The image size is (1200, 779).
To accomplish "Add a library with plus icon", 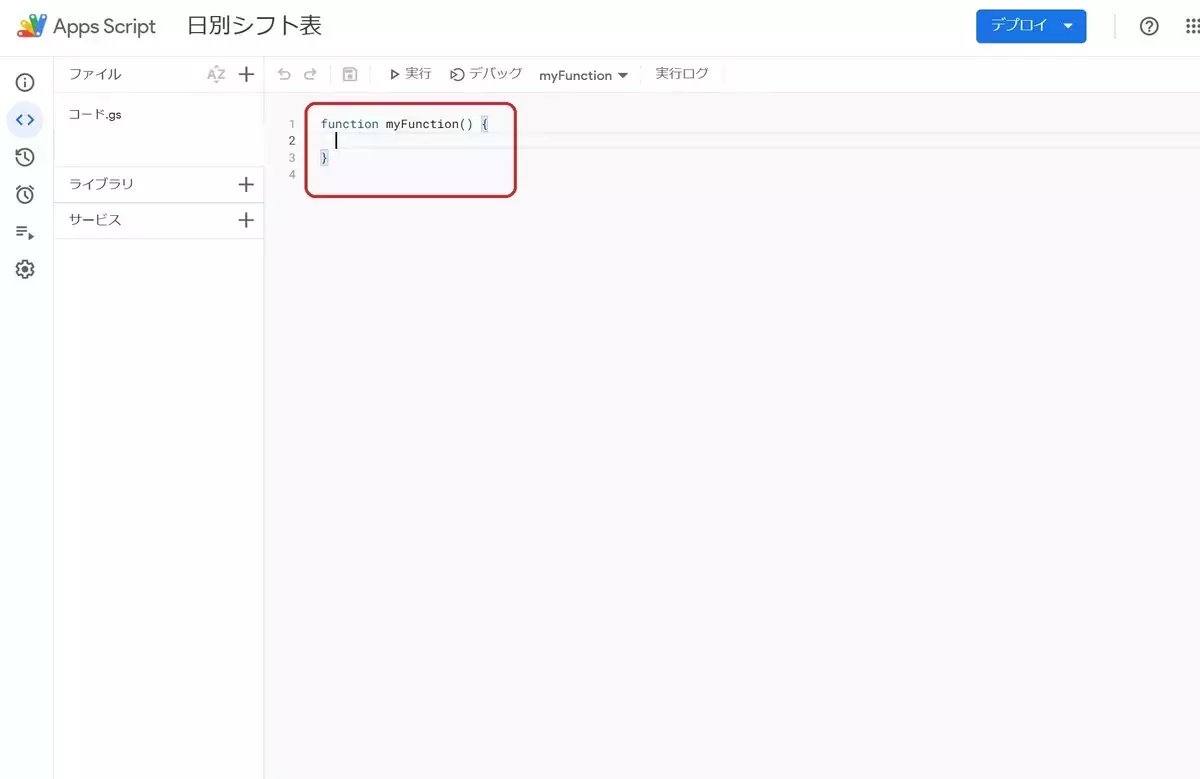I will (246, 184).
